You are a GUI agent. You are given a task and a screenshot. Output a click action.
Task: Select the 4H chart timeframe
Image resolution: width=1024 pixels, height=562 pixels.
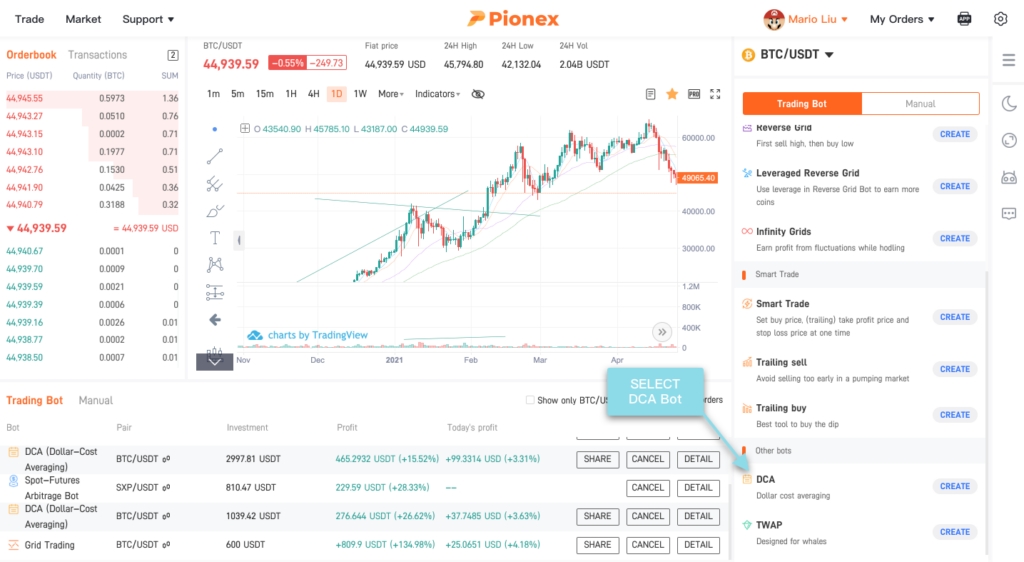pos(313,94)
